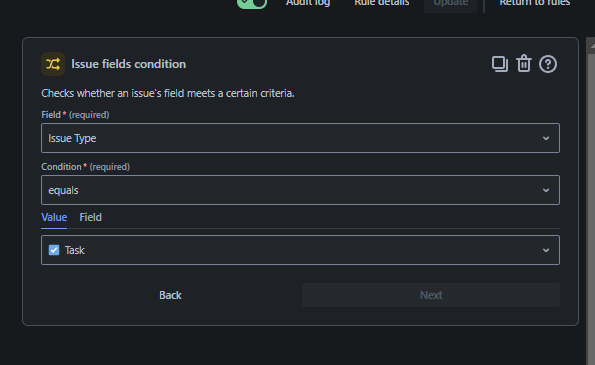Click the vertical scrollbar on the right

[x=590, y=201]
